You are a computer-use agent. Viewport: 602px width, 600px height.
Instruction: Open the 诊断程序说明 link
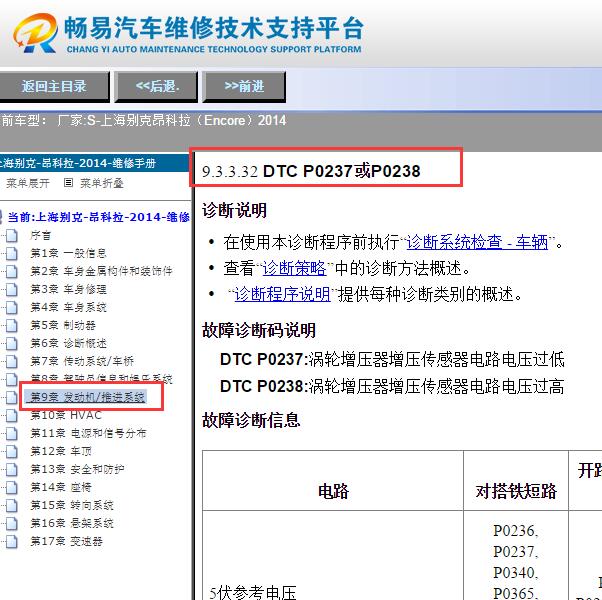(x=282, y=294)
